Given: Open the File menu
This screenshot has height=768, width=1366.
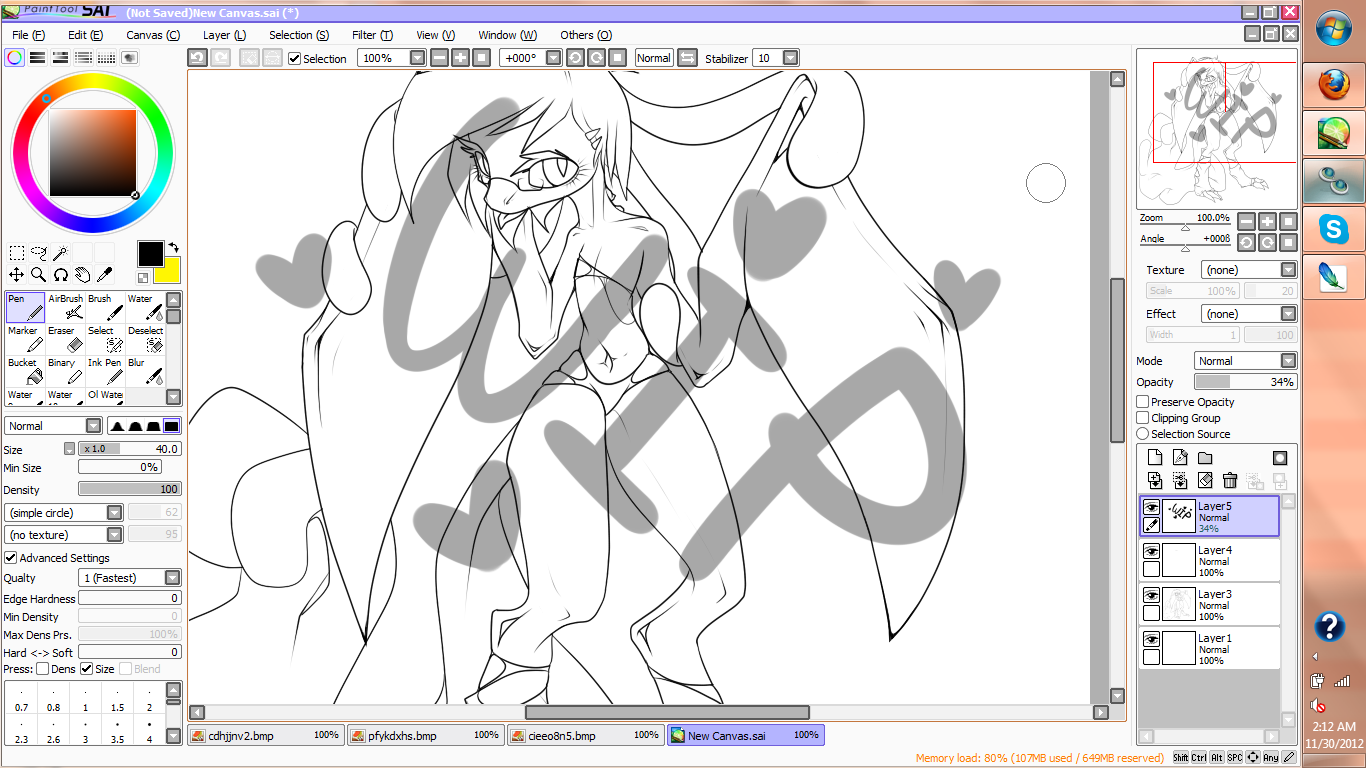Looking at the screenshot, I should [28, 35].
